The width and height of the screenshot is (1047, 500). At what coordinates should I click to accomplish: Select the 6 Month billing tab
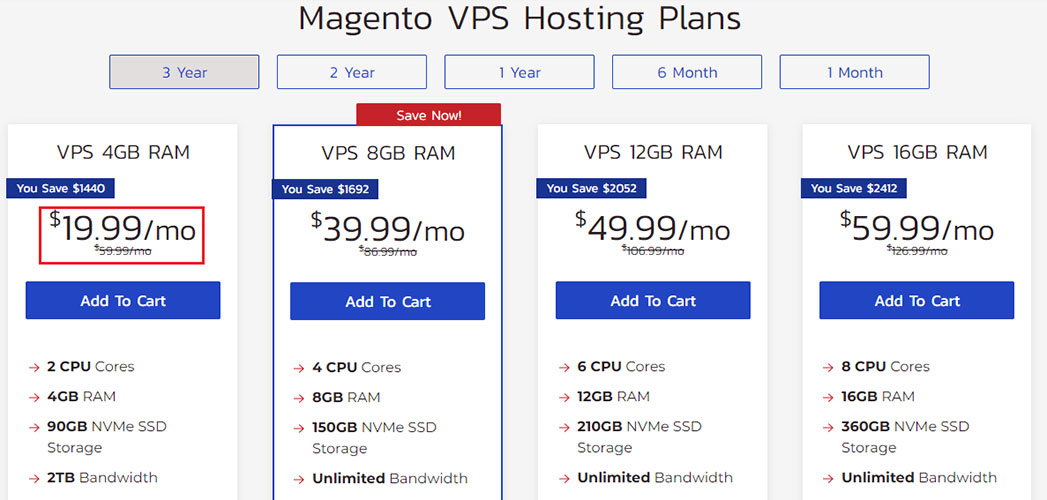[687, 72]
